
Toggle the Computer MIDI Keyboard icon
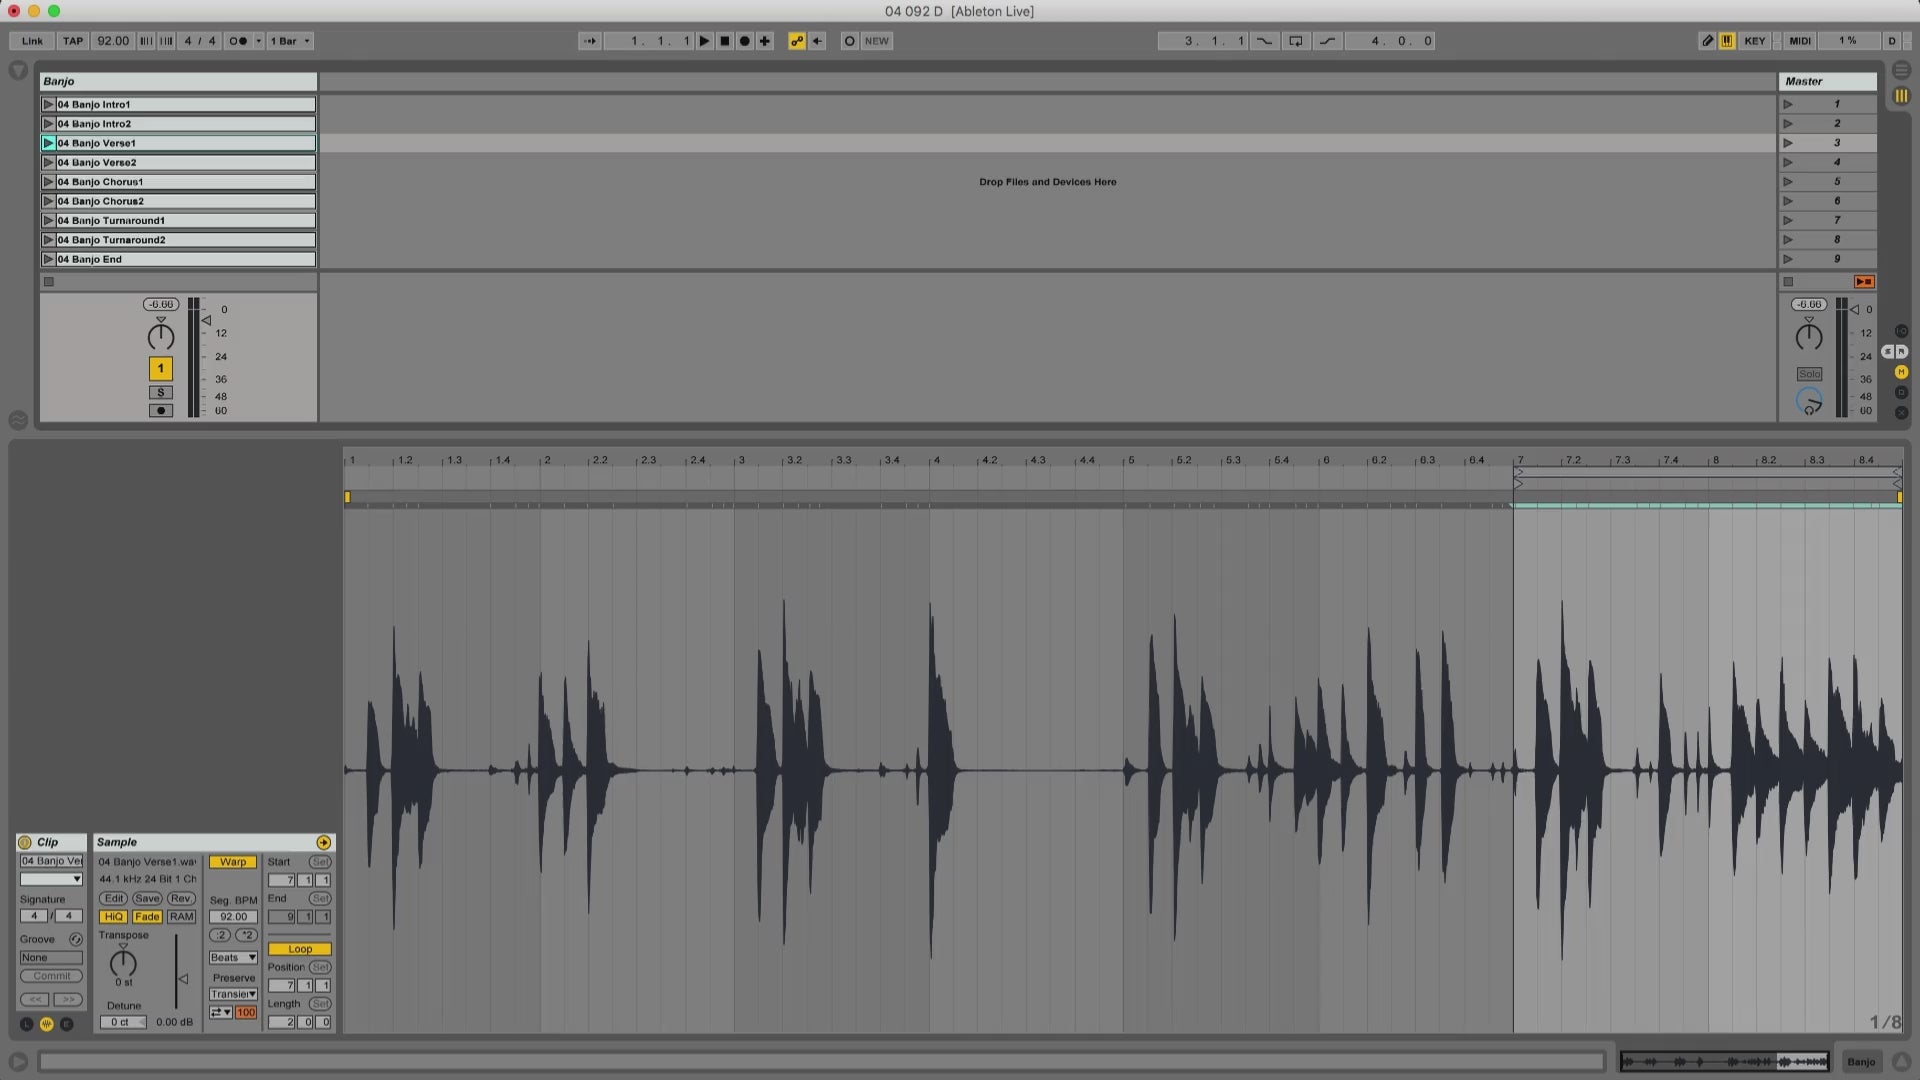pyautogui.click(x=1727, y=41)
